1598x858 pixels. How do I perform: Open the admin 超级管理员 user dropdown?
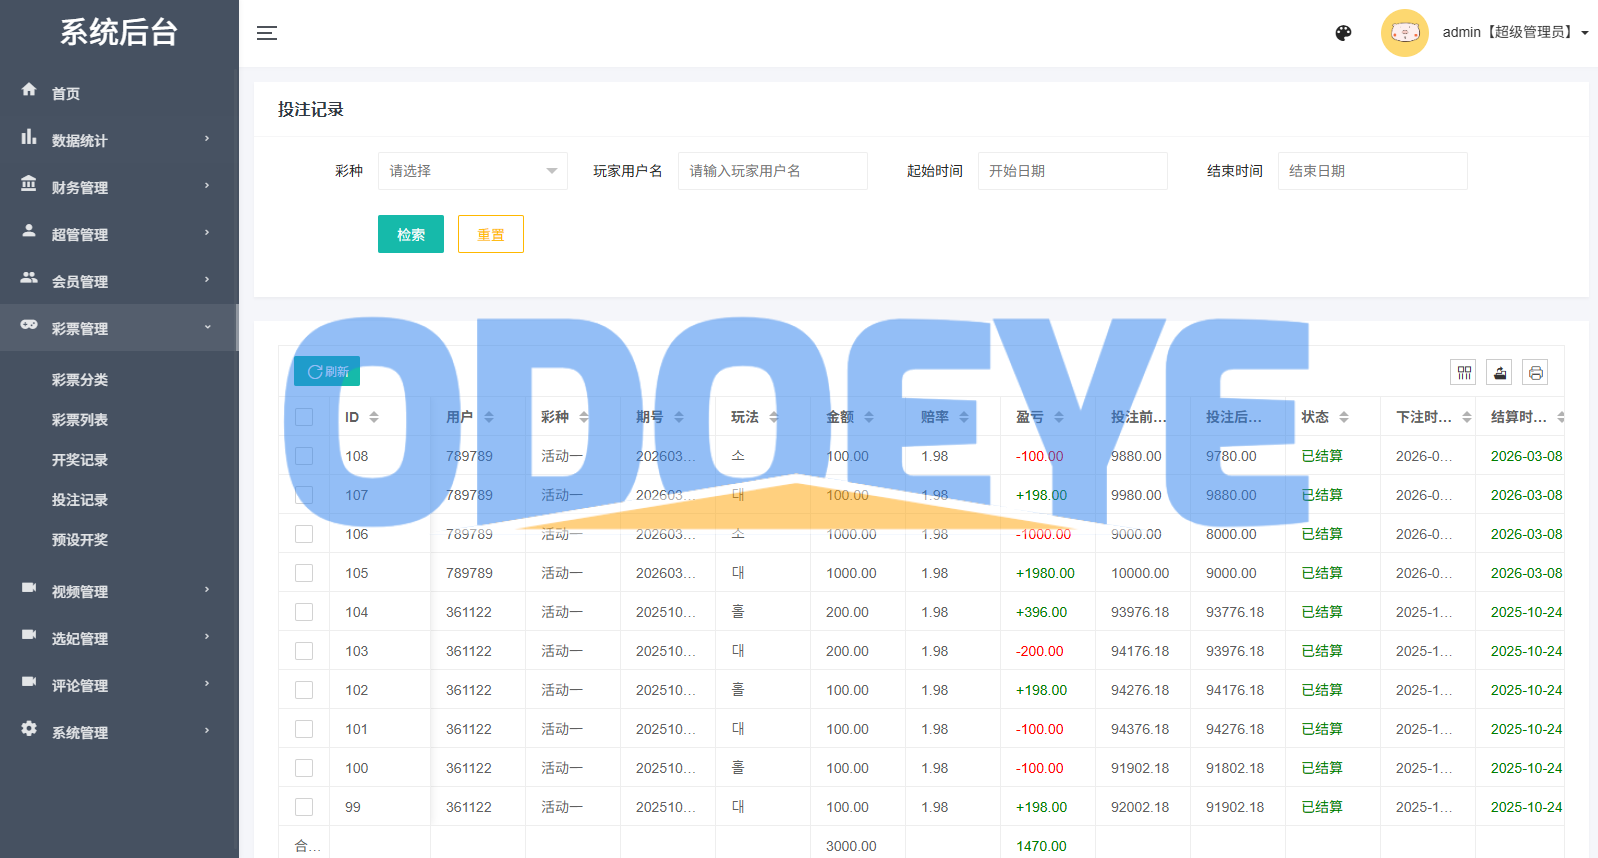click(x=1514, y=33)
